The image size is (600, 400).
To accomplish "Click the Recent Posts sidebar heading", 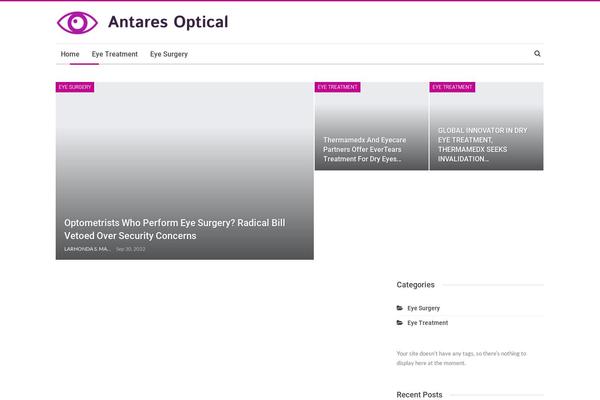I will point(419,394).
